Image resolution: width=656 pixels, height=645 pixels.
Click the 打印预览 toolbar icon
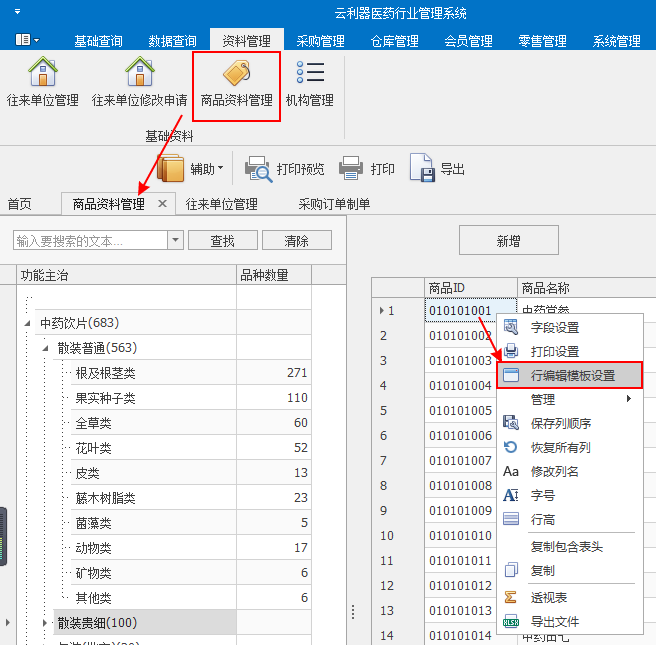[259, 169]
